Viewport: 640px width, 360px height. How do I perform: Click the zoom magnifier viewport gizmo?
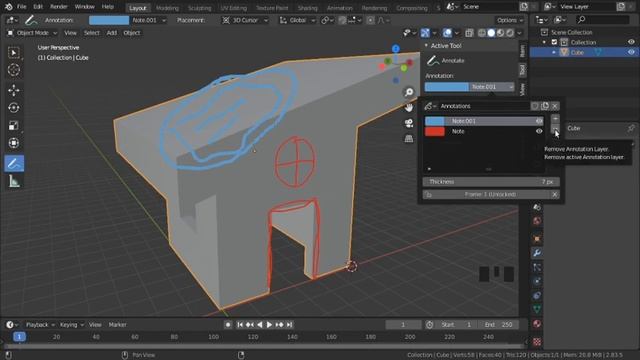(409, 92)
